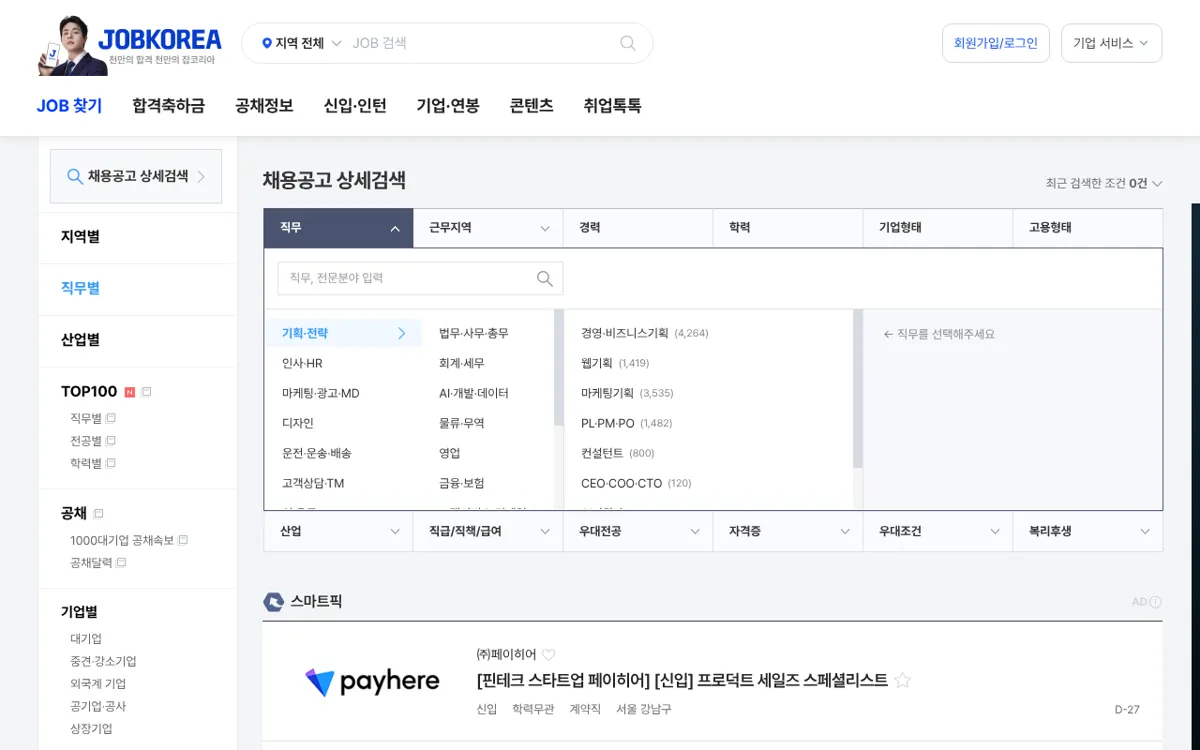The image size is (1200, 750).
Task: Expand the 복리후생 filter
Action: [x=1088, y=531]
